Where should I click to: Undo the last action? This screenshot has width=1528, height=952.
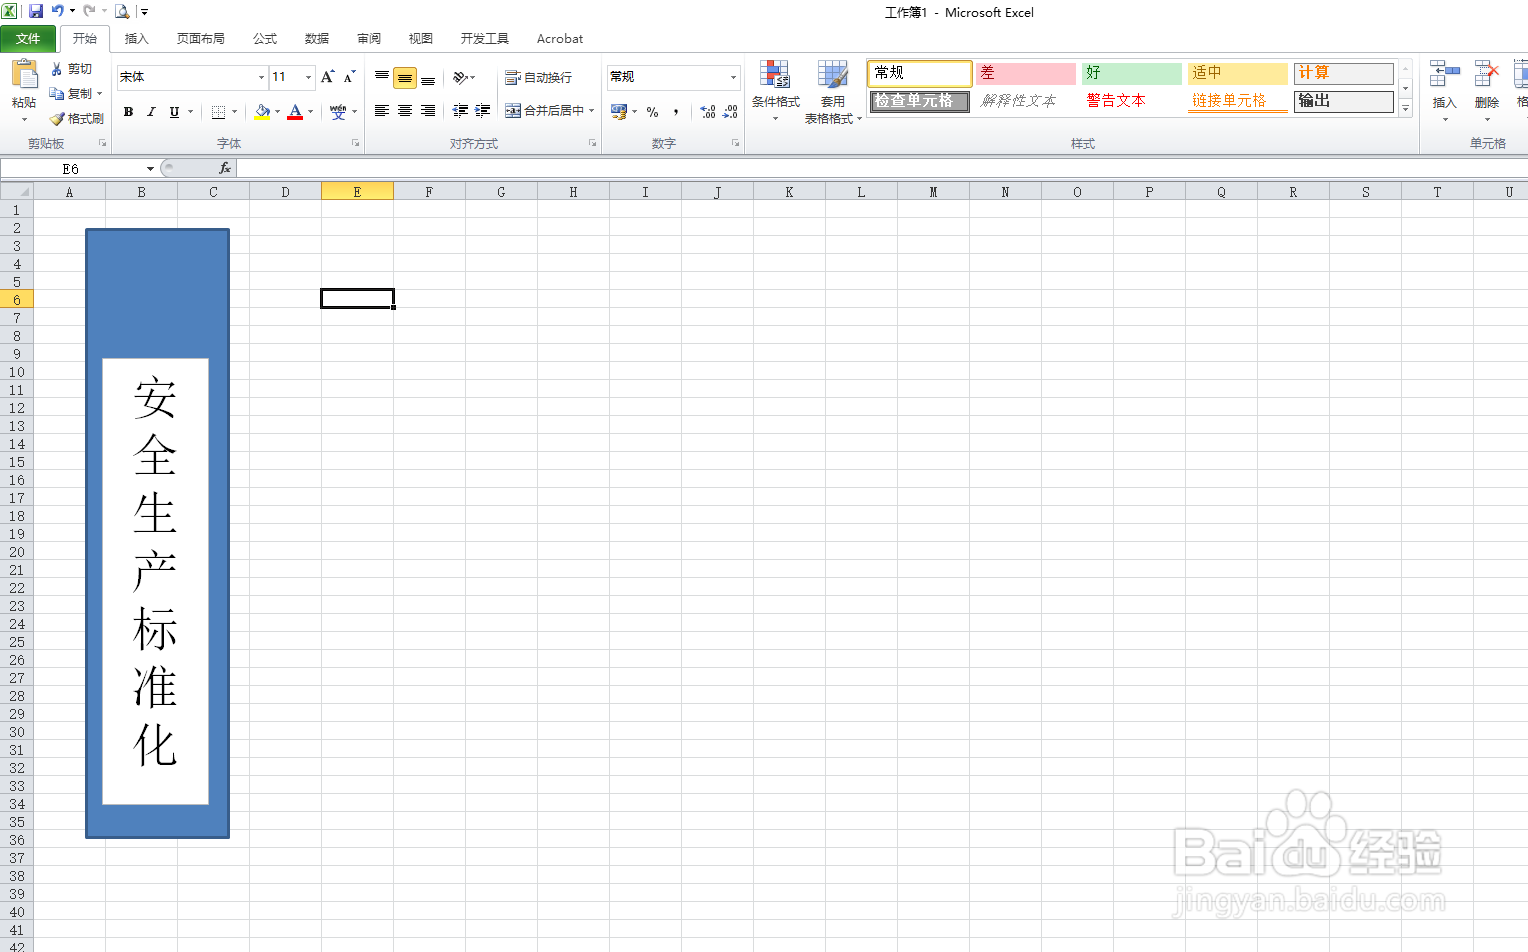[58, 11]
